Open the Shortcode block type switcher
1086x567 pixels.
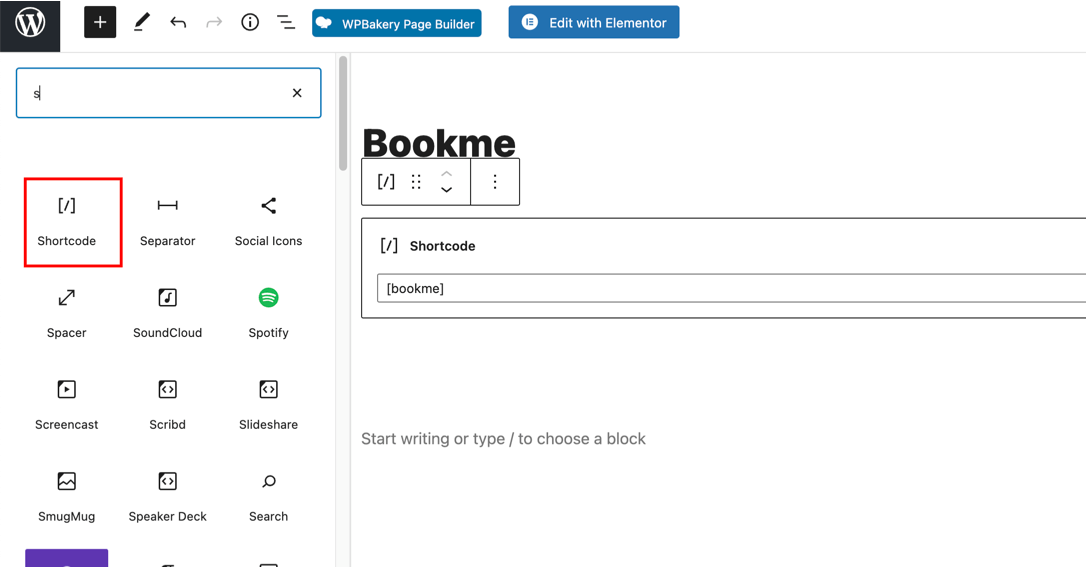pos(386,182)
